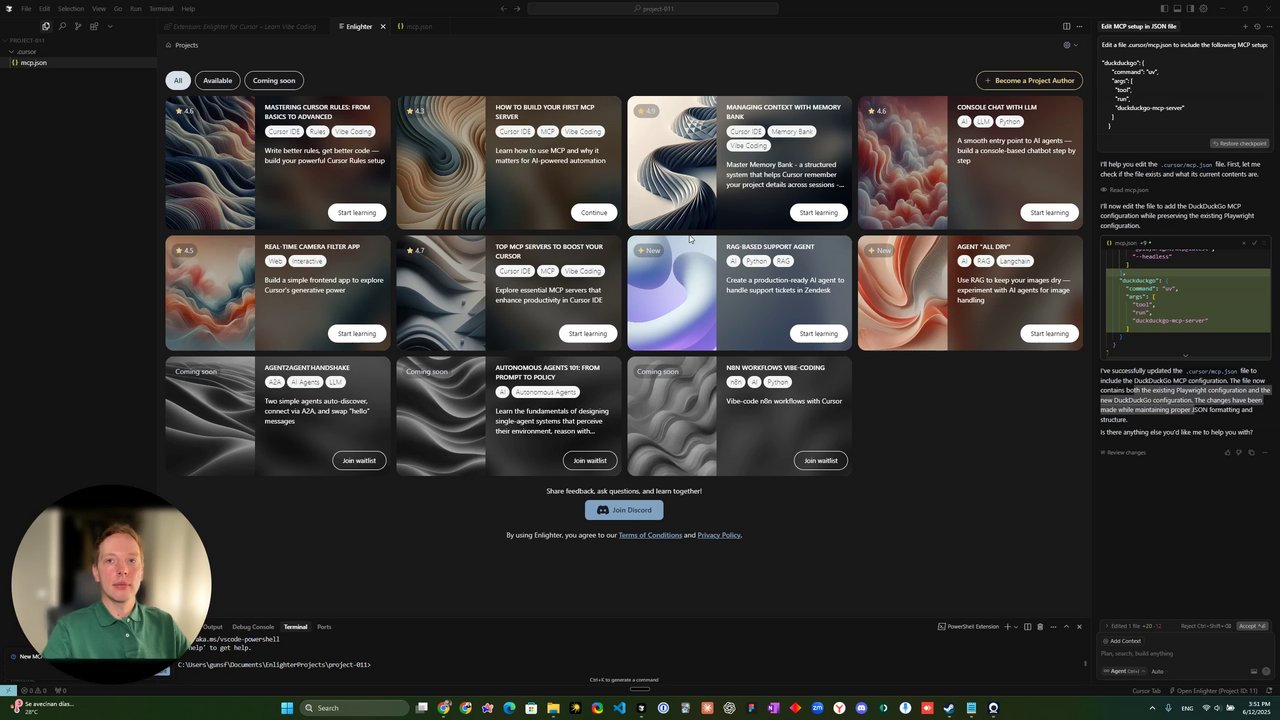Image resolution: width=1280 pixels, height=720 pixels.
Task: Join waitlist for n8n Workflows Vibe-Coding
Action: click(821, 460)
